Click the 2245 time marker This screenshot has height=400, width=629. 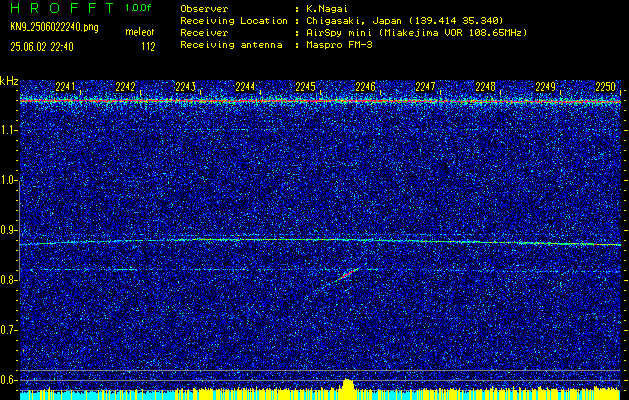(305, 87)
